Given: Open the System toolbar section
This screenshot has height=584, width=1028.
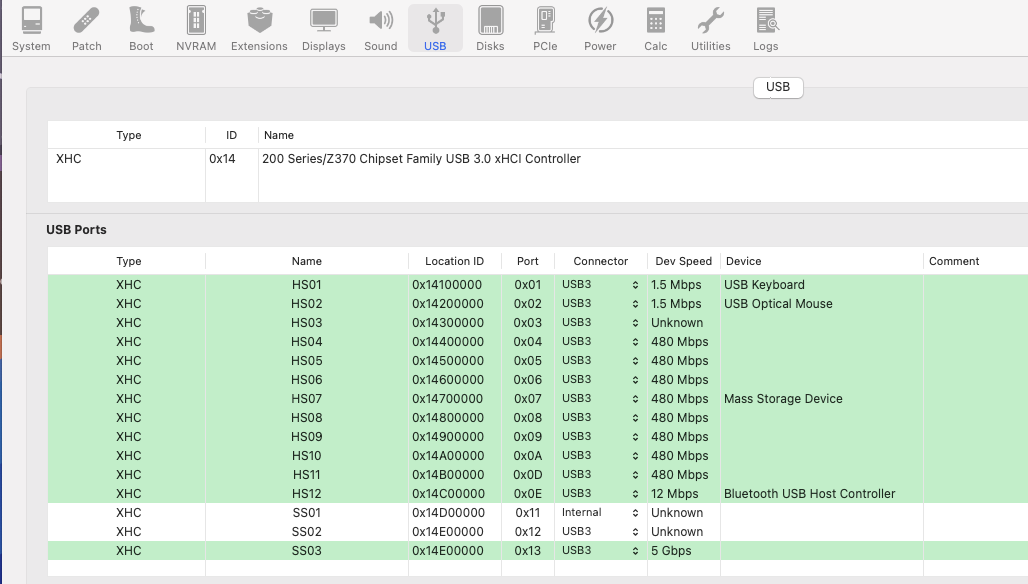Looking at the screenshot, I should pos(31,28).
